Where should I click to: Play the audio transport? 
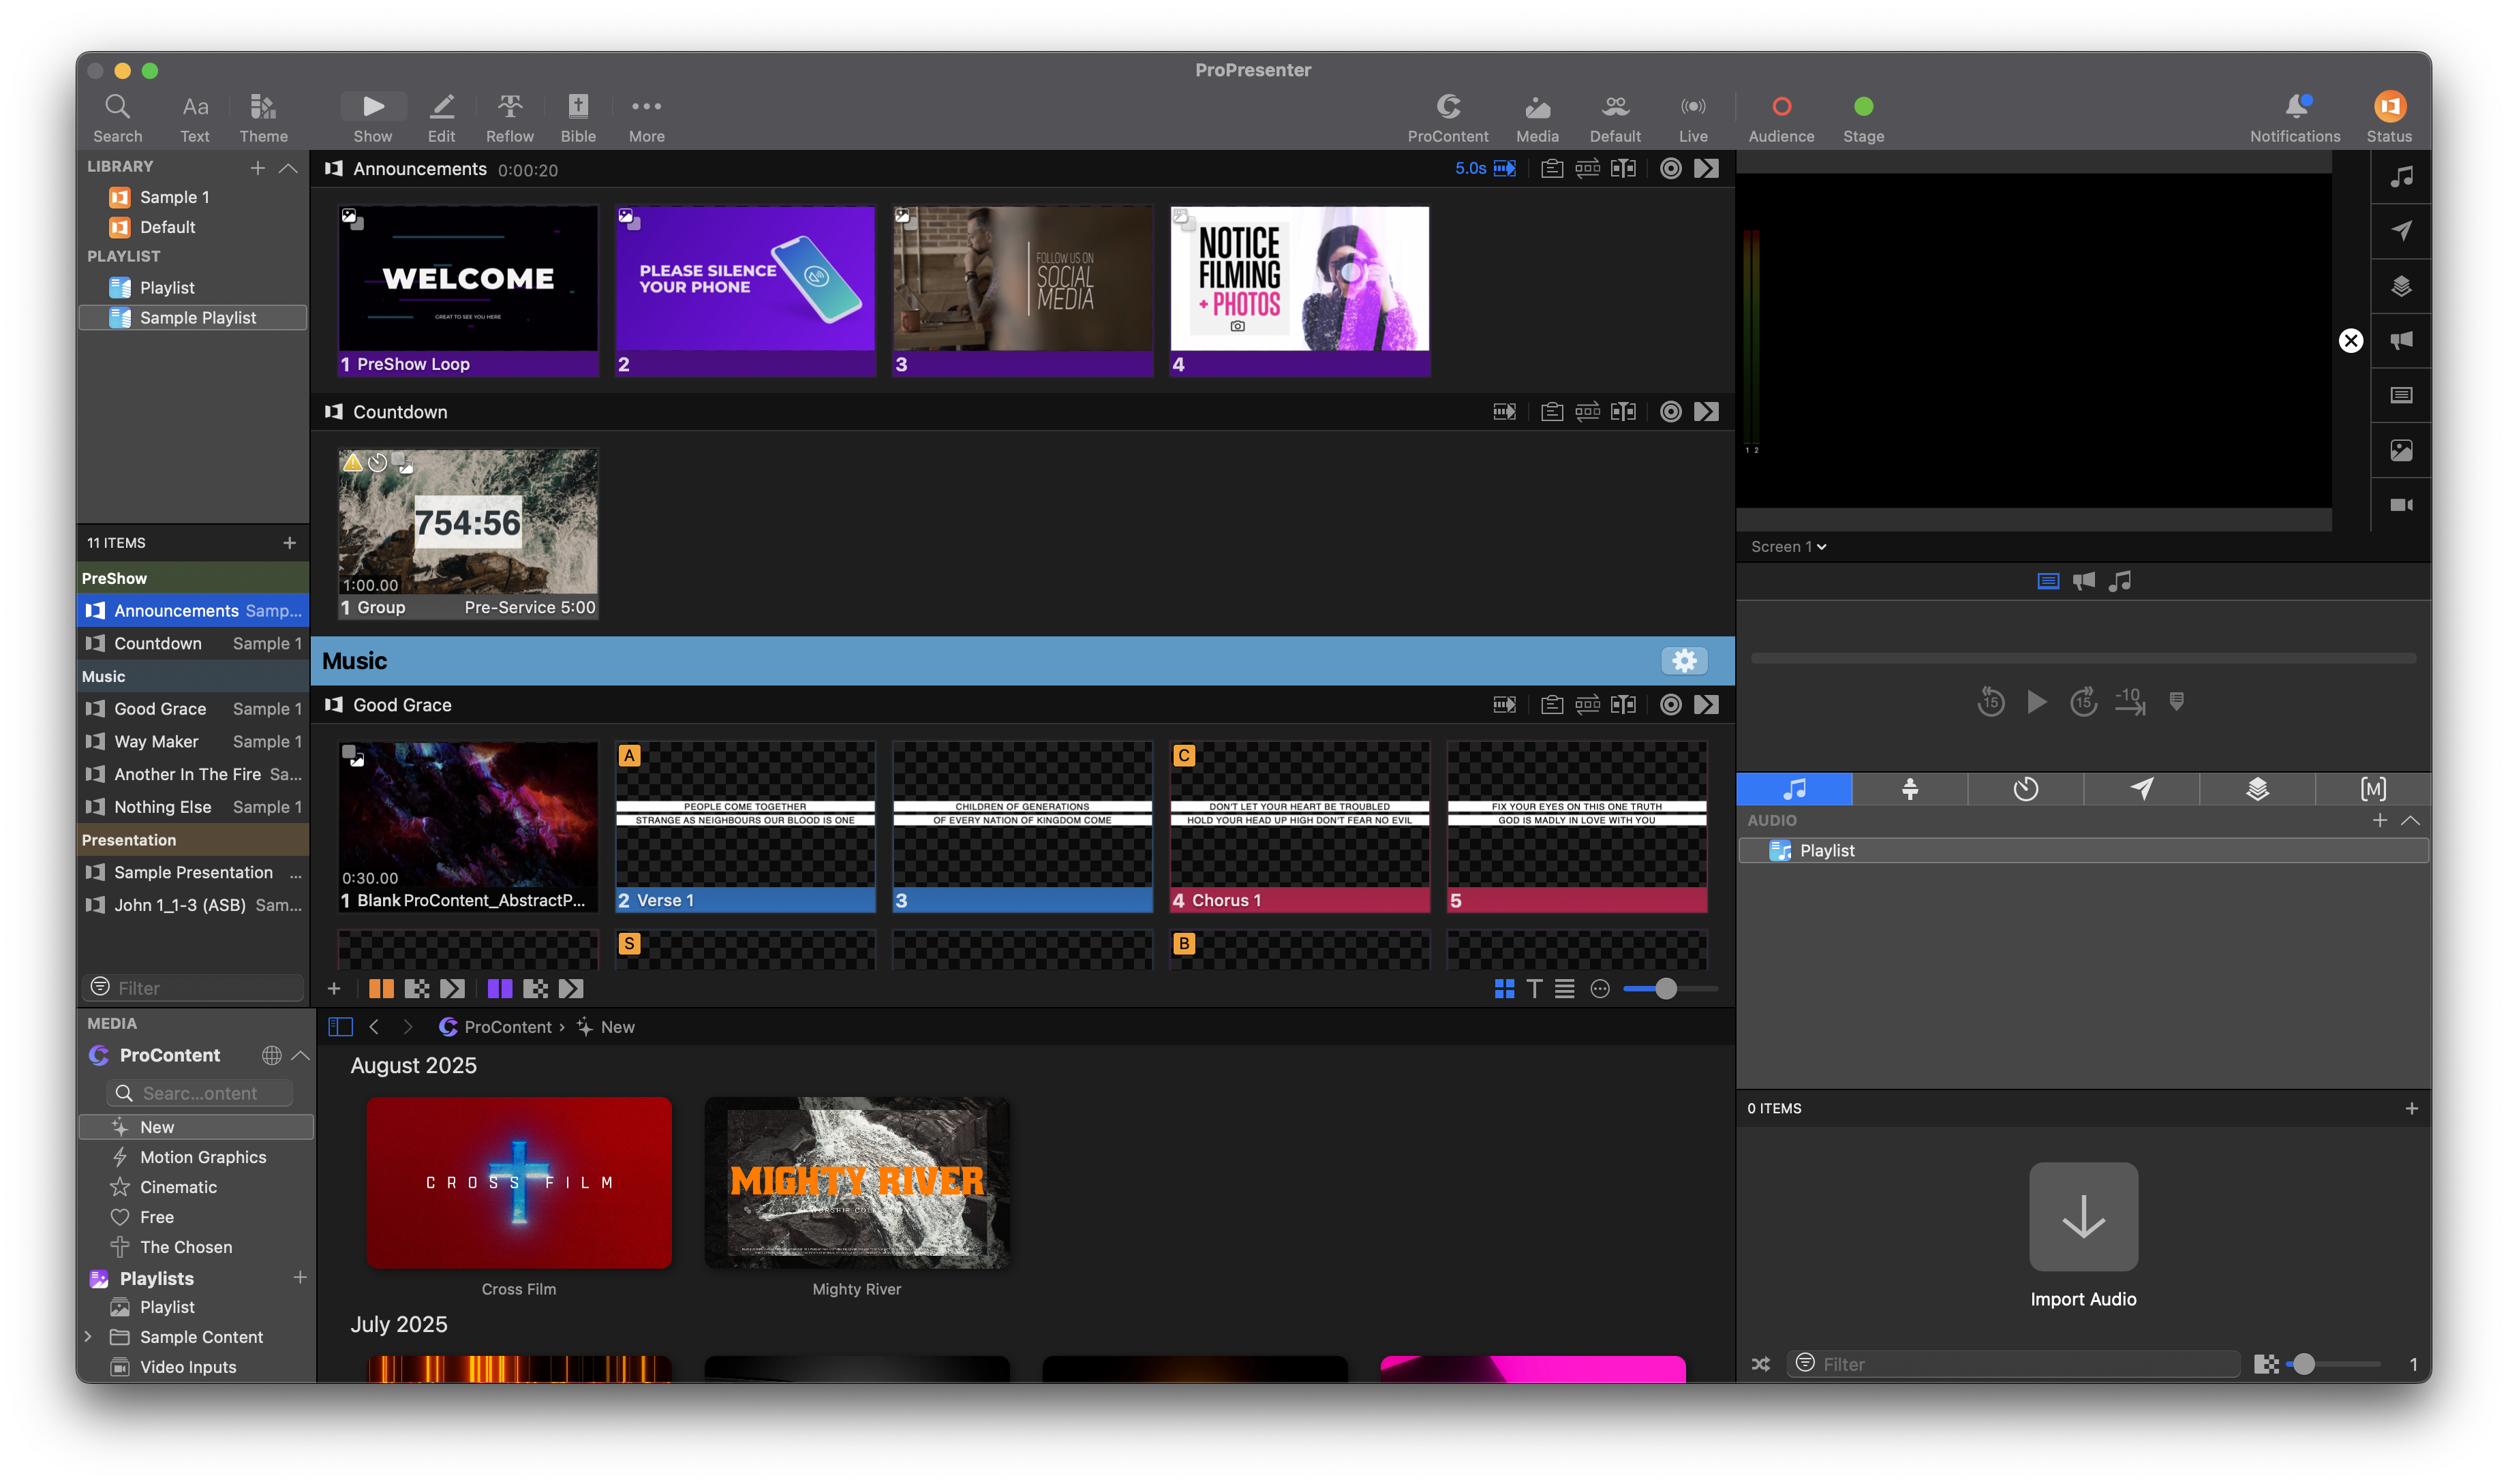click(x=2036, y=702)
